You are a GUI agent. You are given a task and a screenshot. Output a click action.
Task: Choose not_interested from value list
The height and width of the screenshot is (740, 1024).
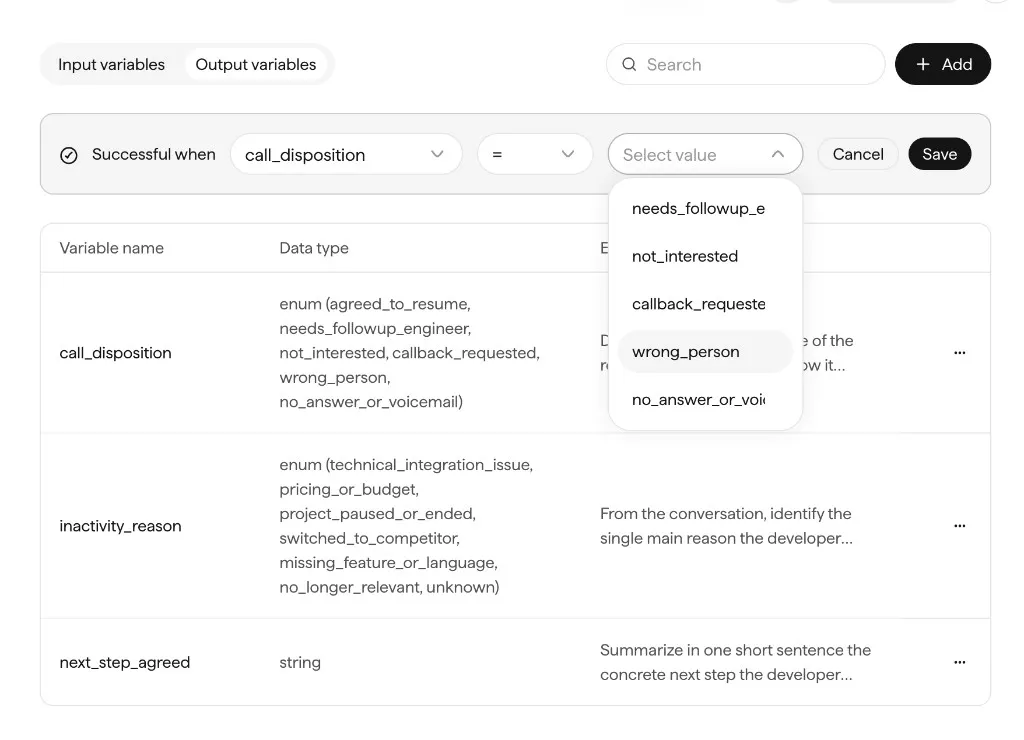point(705,256)
